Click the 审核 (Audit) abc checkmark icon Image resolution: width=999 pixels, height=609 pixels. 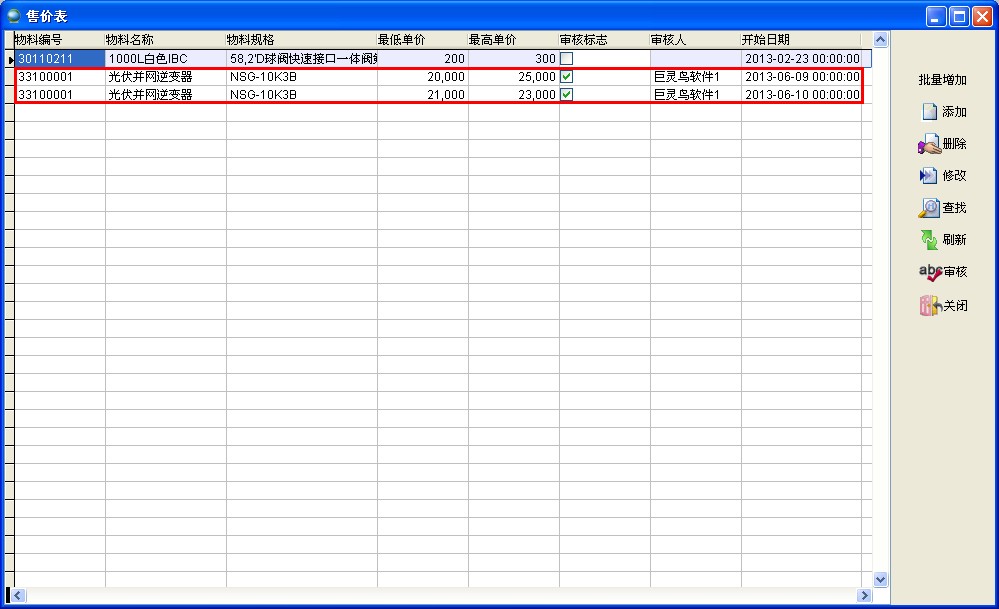coord(929,272)
